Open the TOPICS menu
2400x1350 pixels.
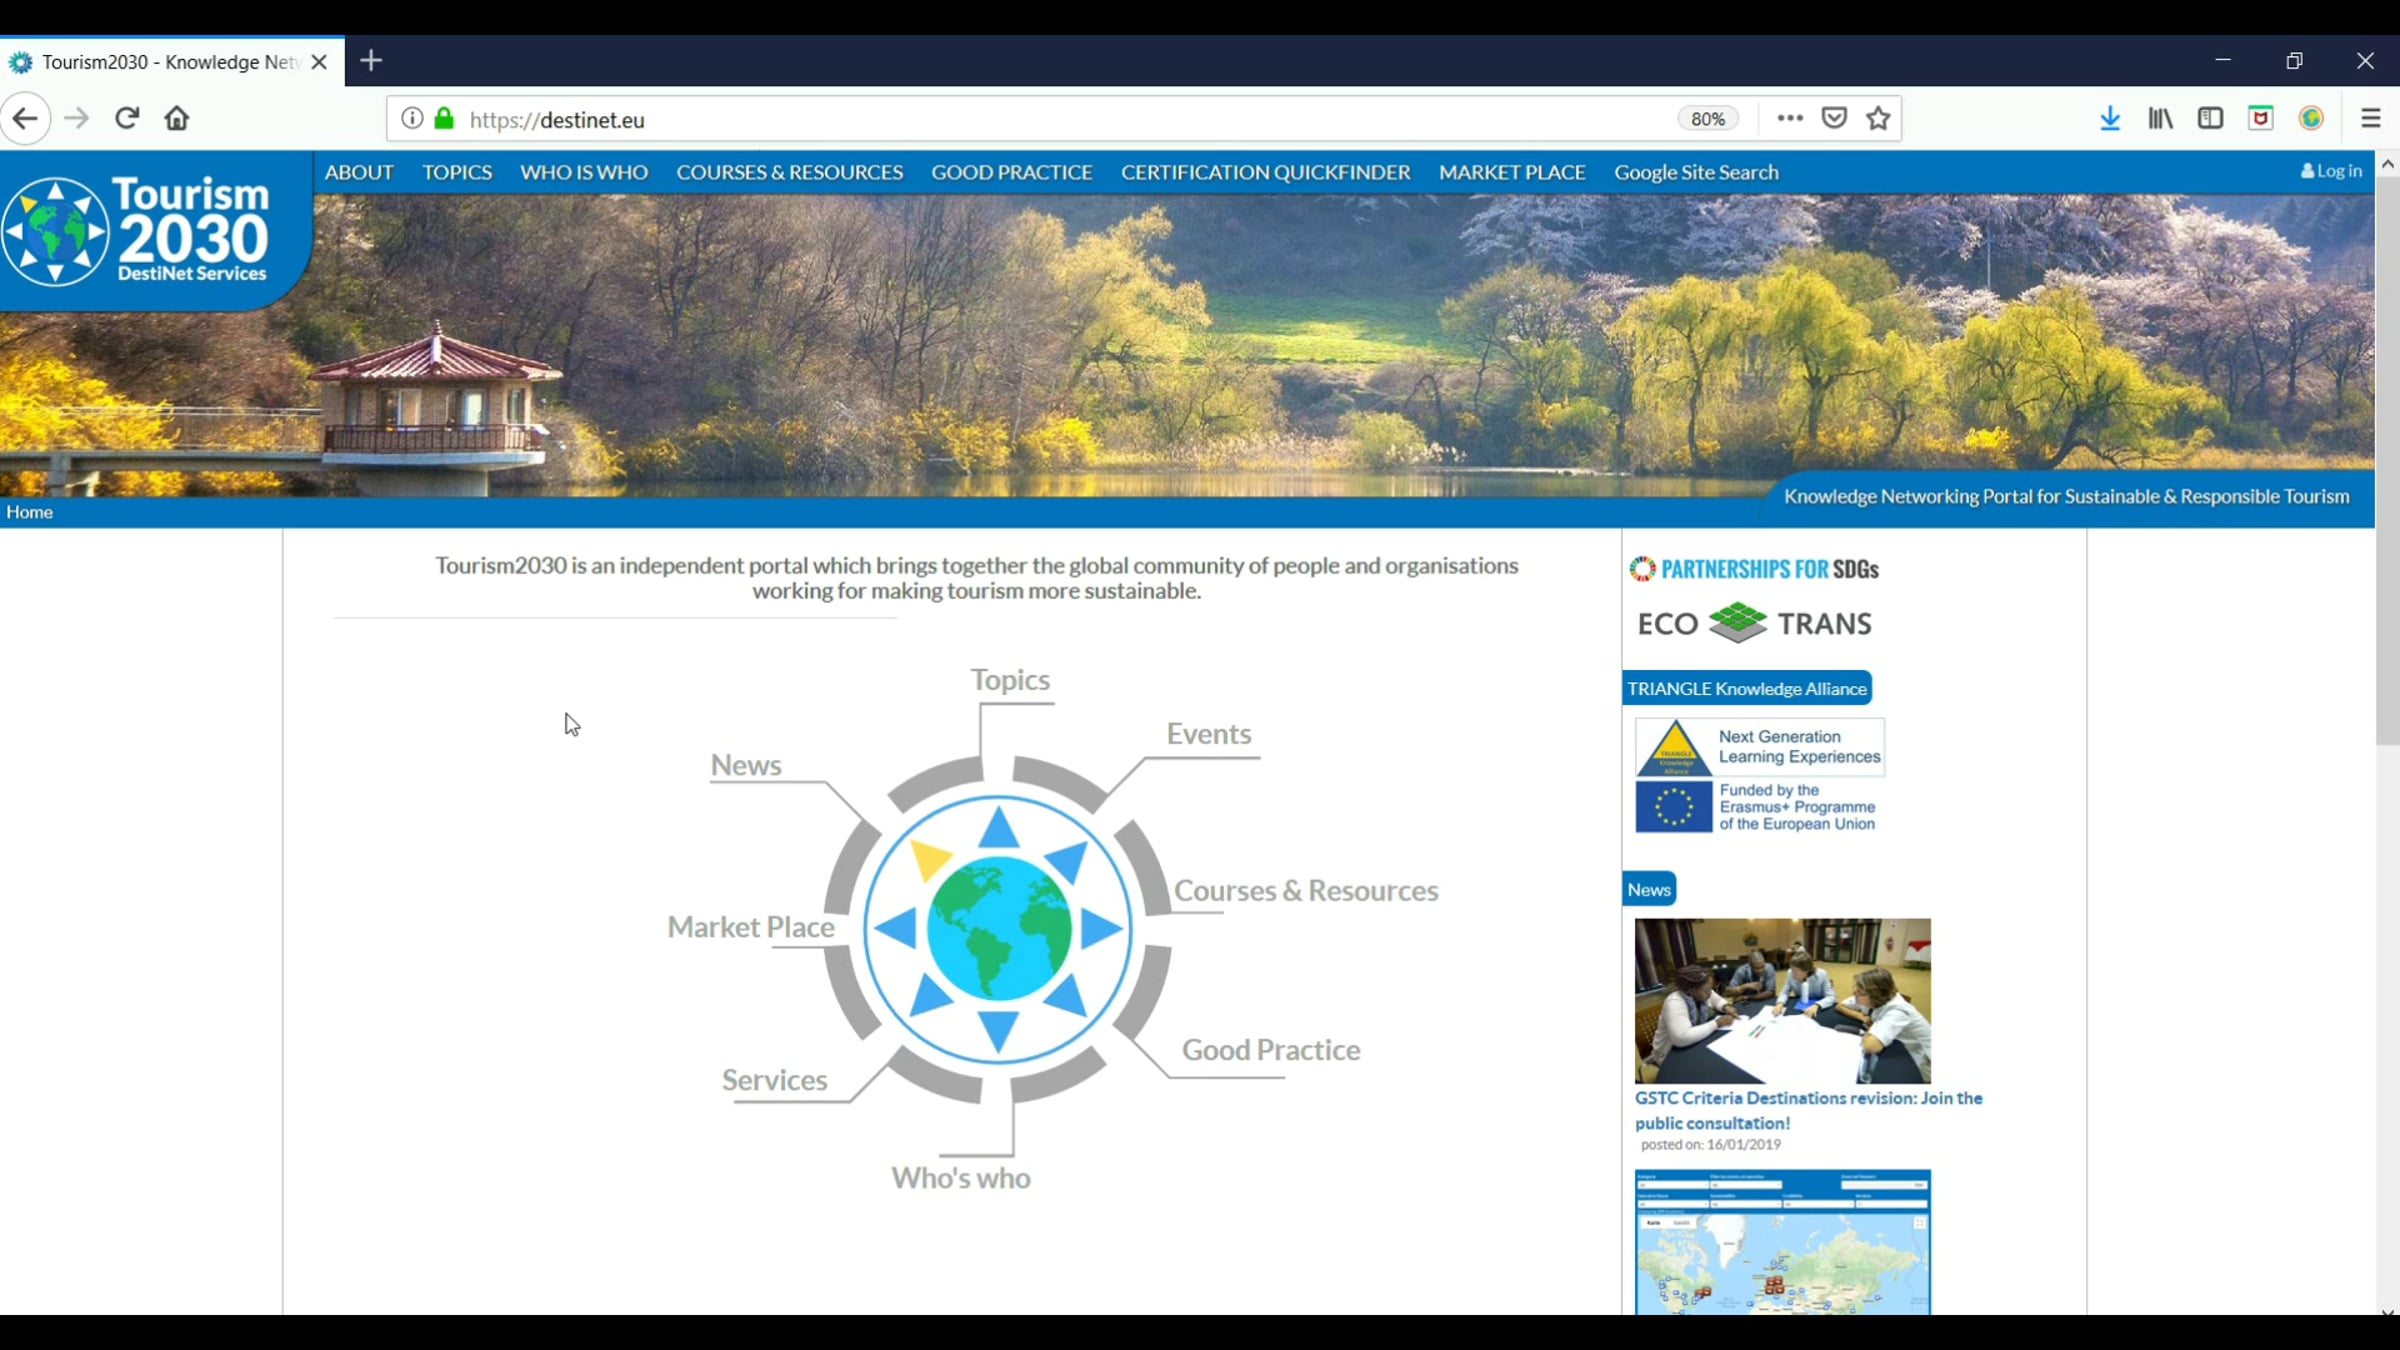click(457, 172)
